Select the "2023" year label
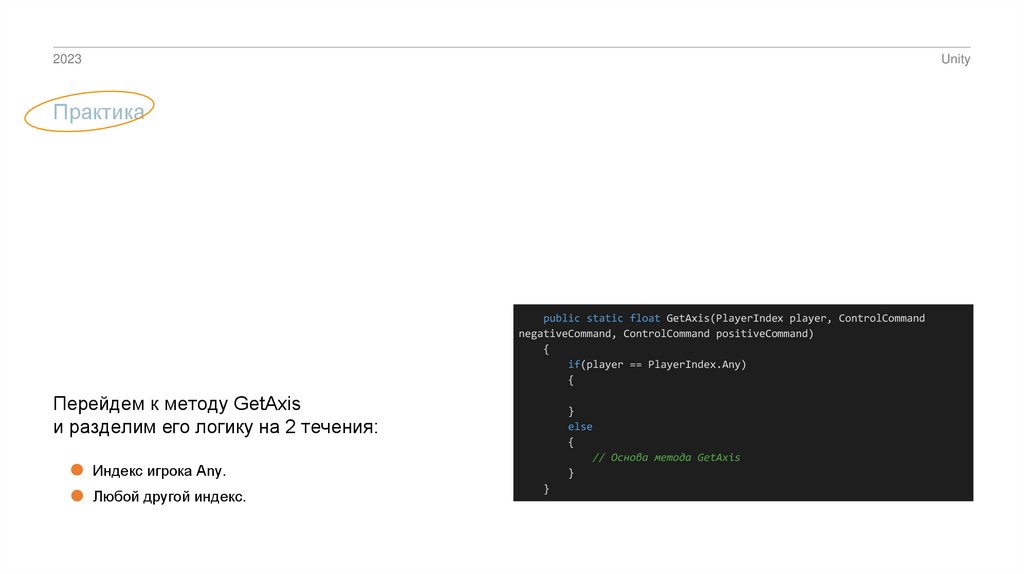Viewport: 1024px width, 574px height. [x=67, y=60]
